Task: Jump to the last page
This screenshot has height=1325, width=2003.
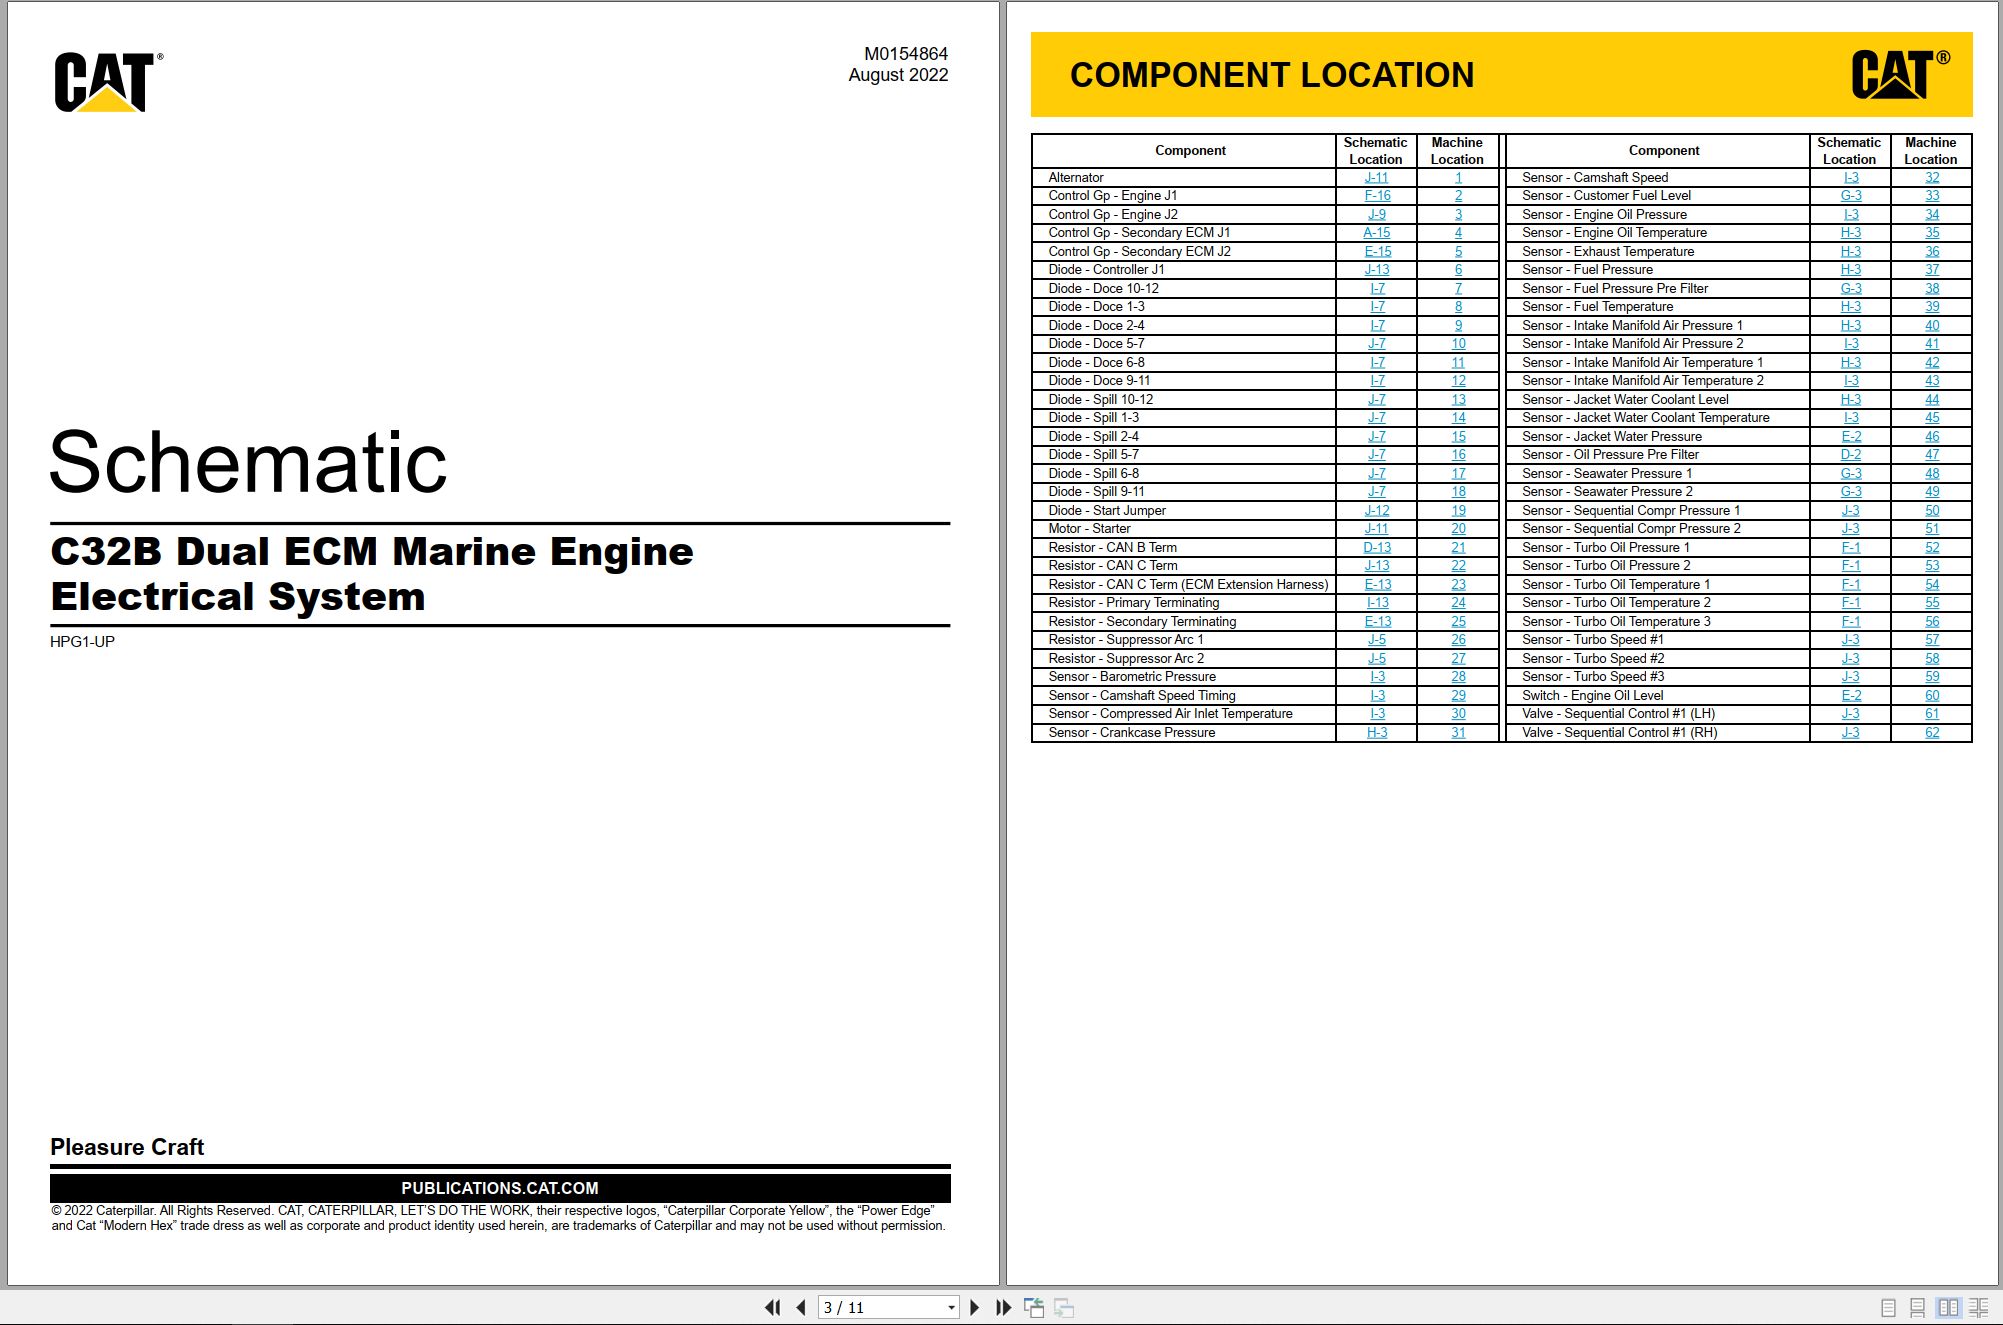Action: pos(1003,1307)
